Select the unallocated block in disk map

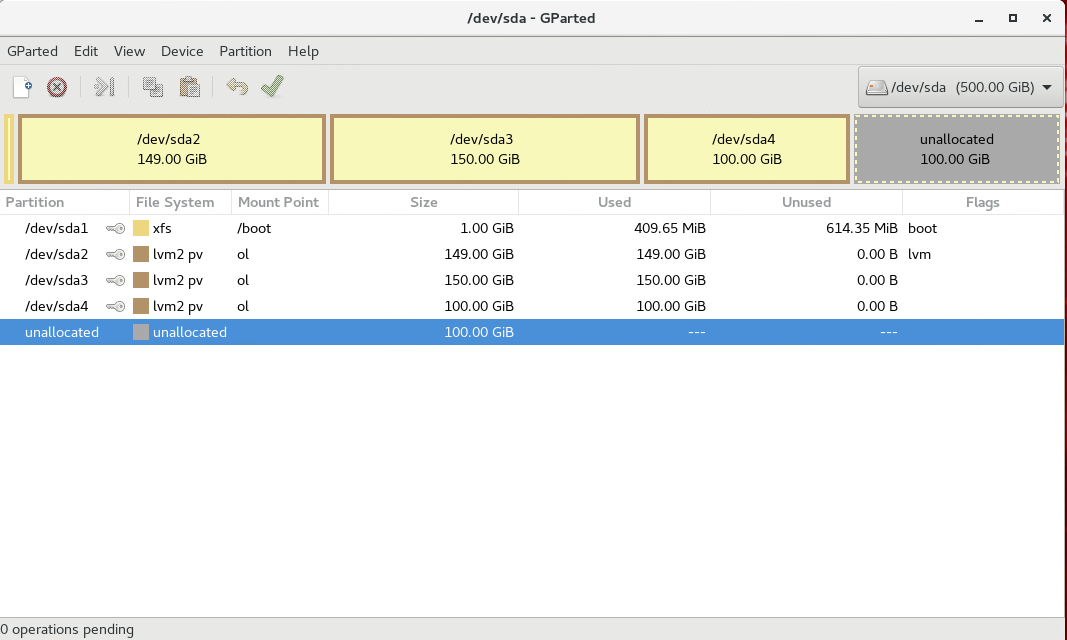[x=956, y=149]
